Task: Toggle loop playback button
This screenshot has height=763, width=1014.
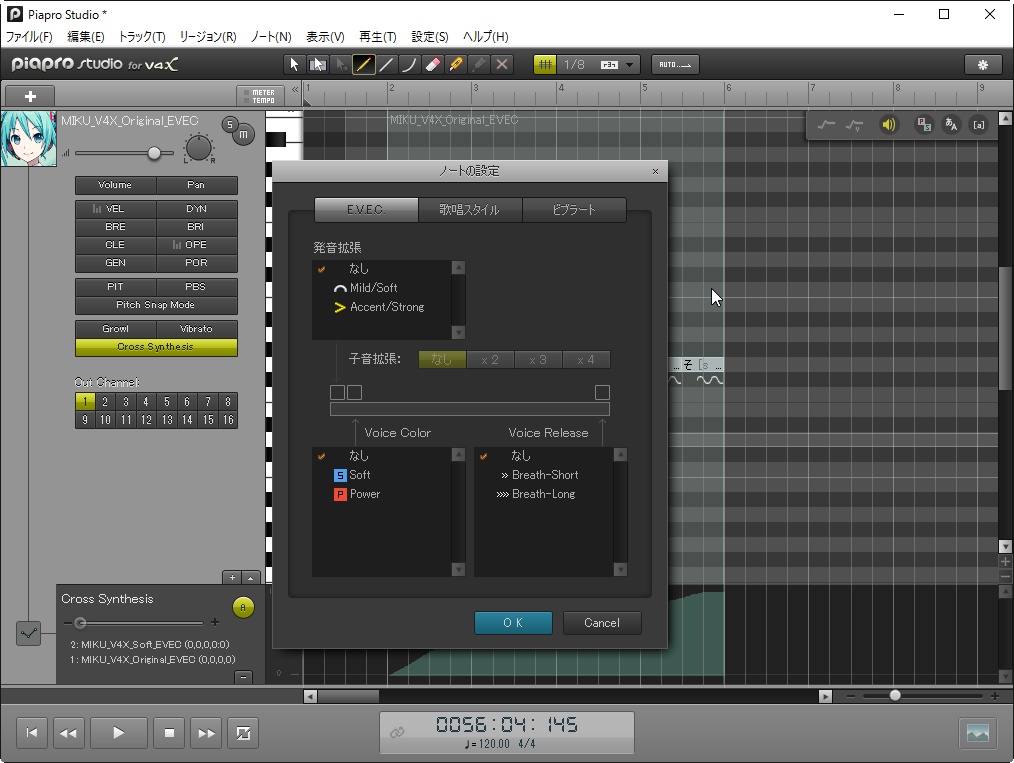Action: 243,733
